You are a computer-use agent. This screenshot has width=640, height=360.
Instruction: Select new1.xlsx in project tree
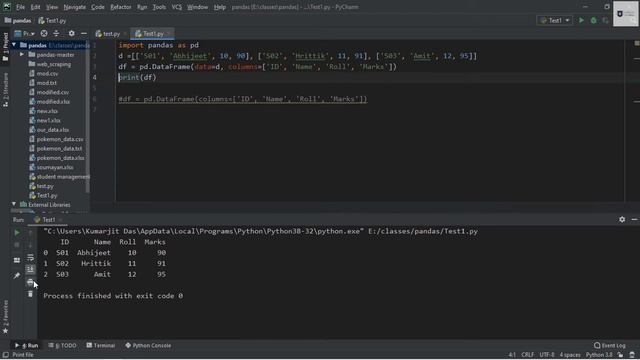[45, 120]
